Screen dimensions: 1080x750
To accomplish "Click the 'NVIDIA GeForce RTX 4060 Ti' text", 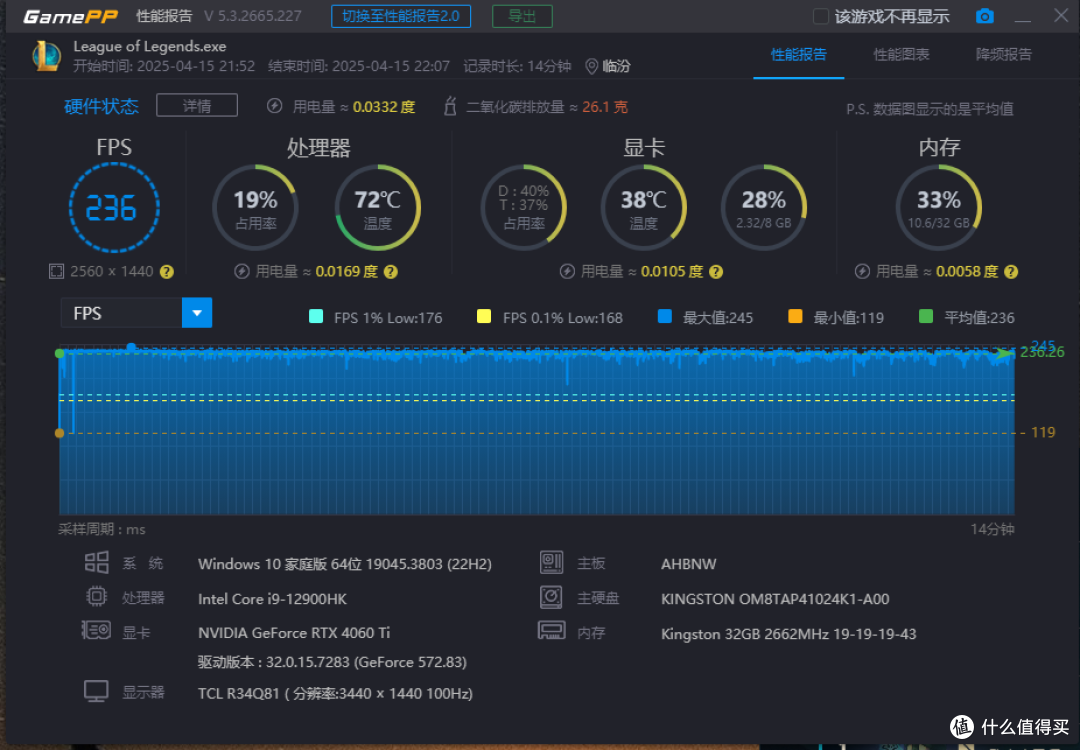I will (x=294, y=632).
